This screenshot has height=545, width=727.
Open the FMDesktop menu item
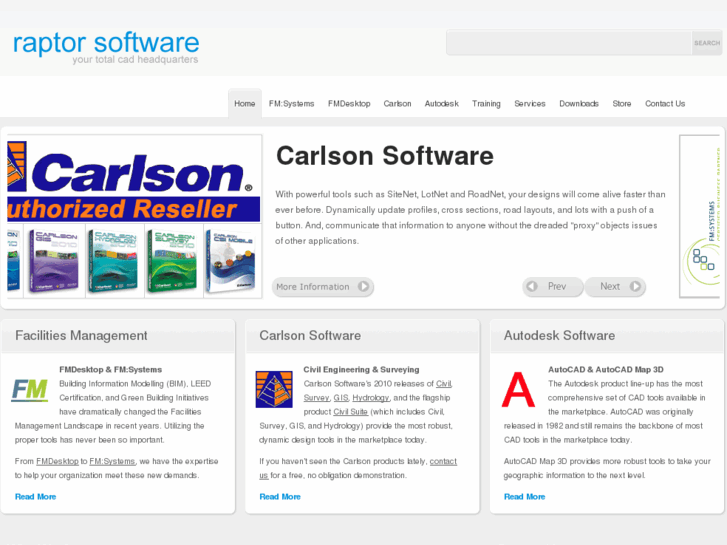349,103
